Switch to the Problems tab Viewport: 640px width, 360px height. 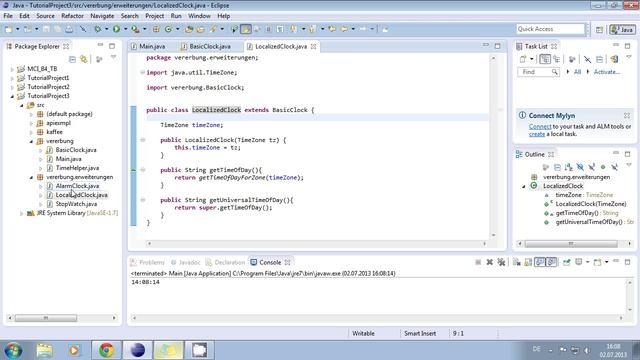point(147,262)
